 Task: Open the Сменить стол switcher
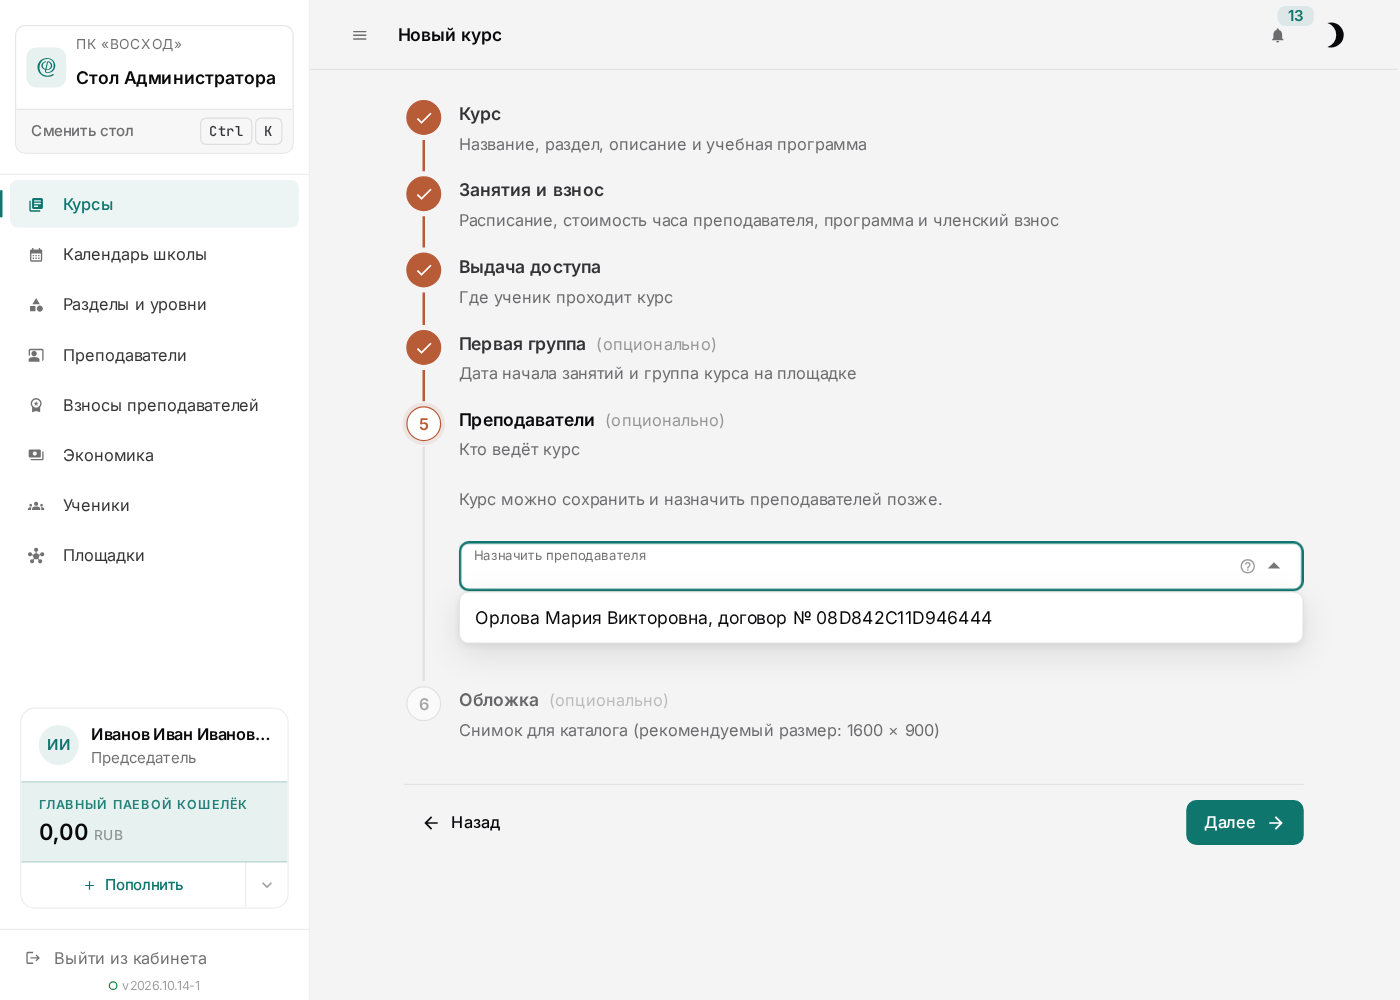click(155, 131)
